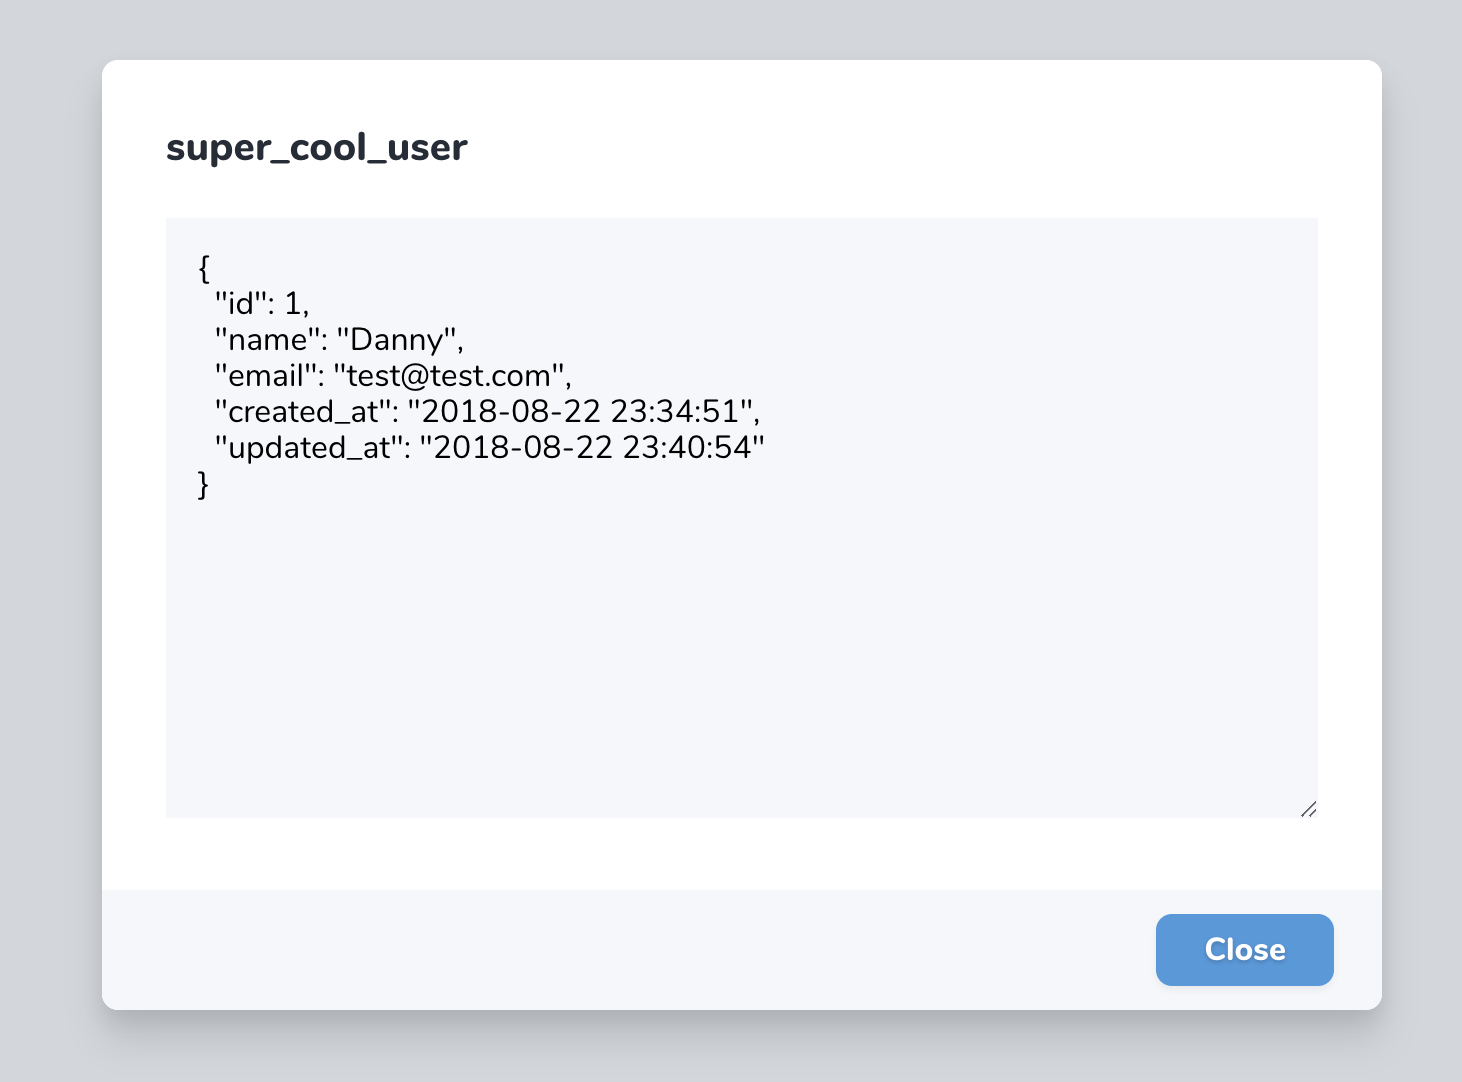The width and height of the screenshot is (1462, 1082).
Task: Close the super_cool_user dialog
Action: (1244, 949)
